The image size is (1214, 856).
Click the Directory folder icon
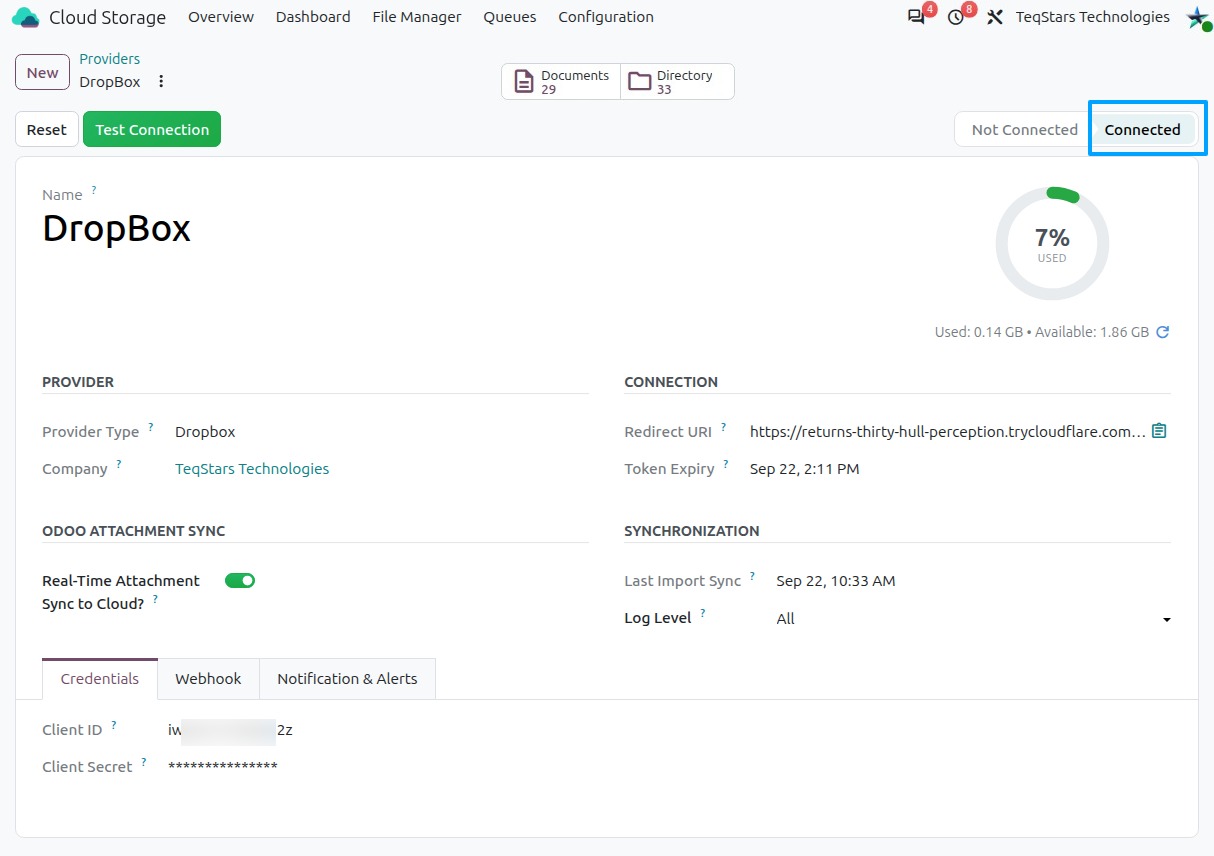click(x=639, y=82)
